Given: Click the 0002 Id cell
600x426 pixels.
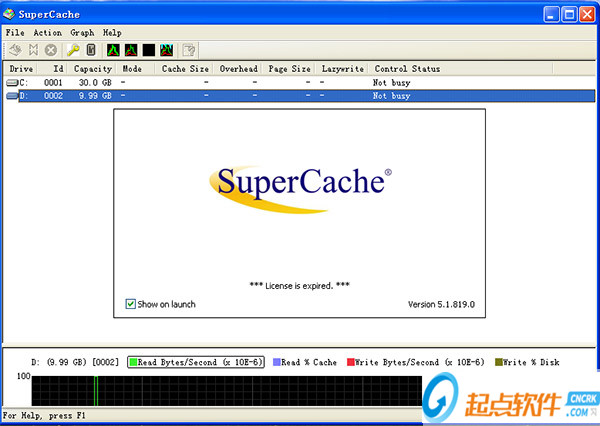Looking at the screenshot, I should (53, 96).
